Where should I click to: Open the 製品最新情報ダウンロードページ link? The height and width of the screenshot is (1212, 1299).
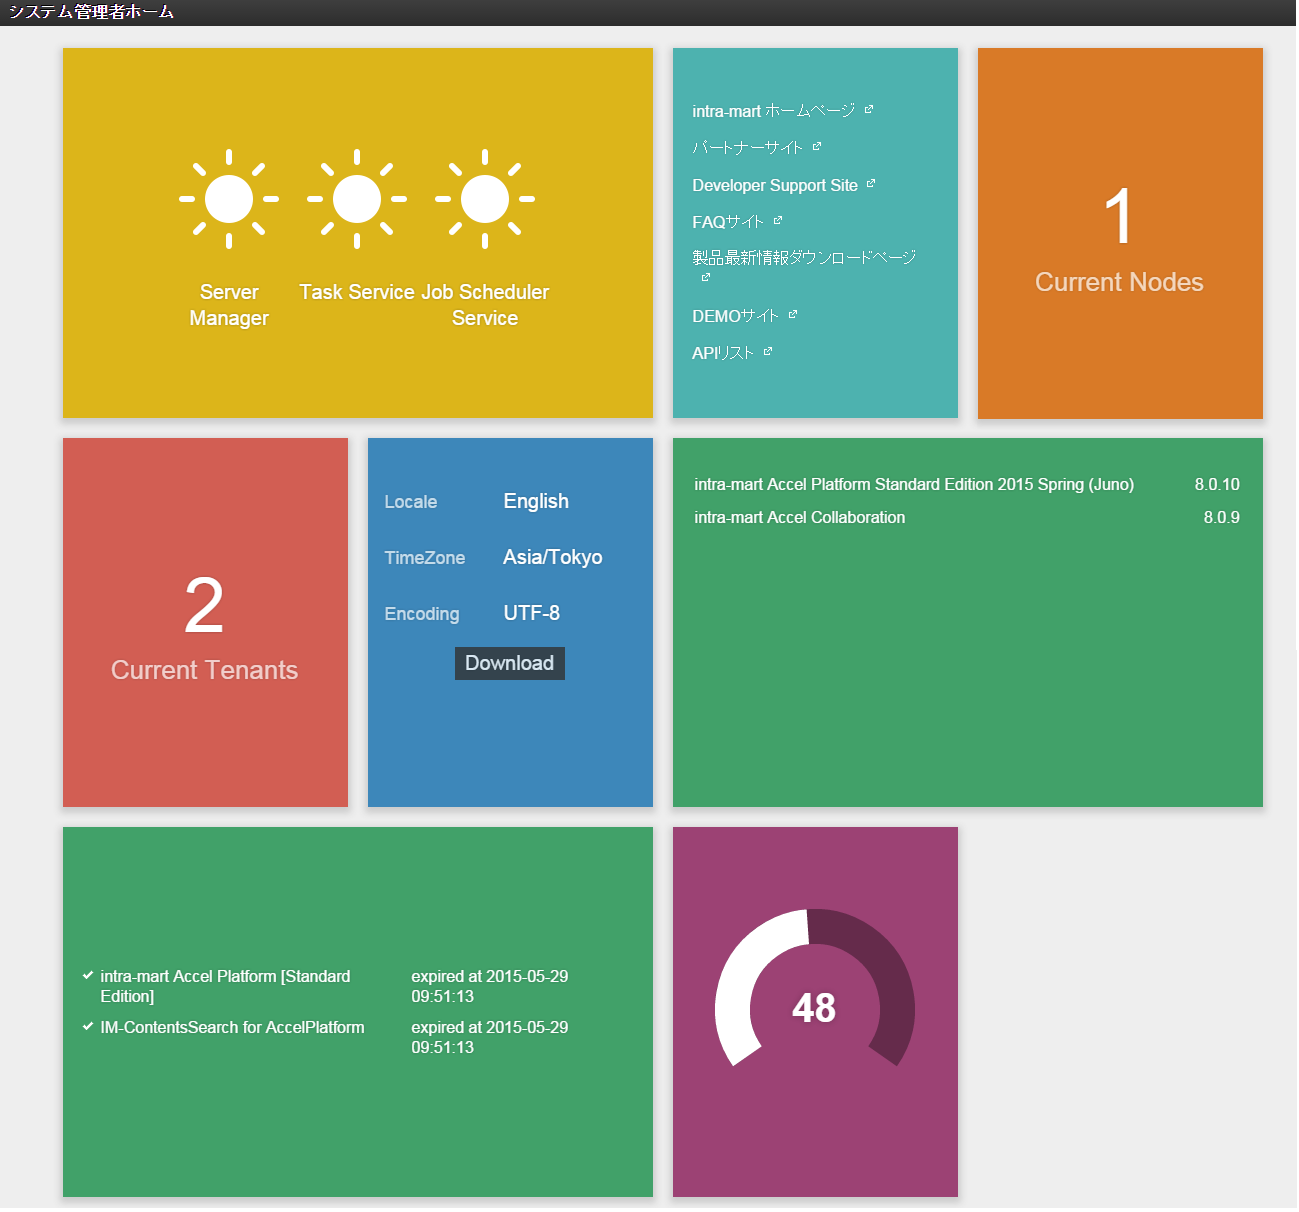(x=804, y=258)
